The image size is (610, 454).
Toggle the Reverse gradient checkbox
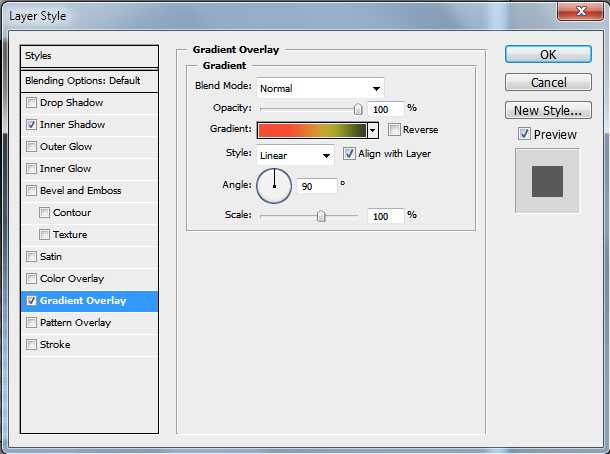pos(394,130)
